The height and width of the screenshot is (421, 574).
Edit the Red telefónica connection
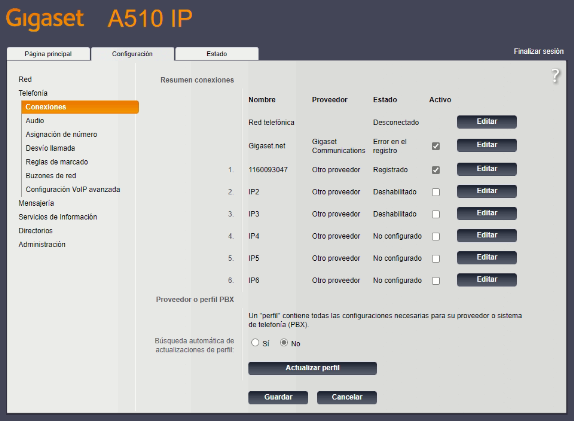(x=487, y=122)
